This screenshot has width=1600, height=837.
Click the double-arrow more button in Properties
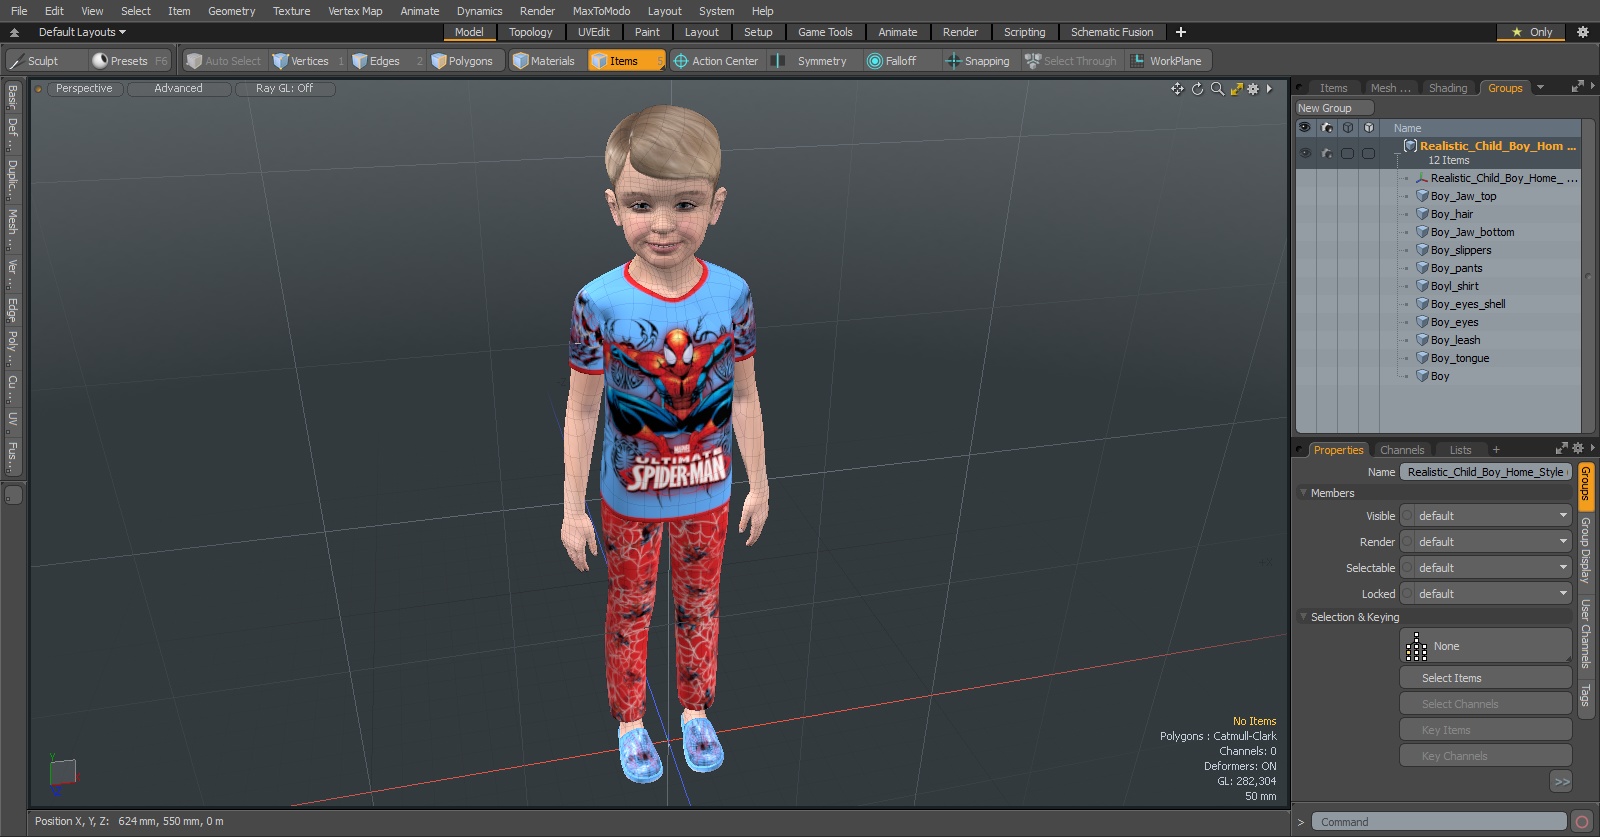(1562, 782)
